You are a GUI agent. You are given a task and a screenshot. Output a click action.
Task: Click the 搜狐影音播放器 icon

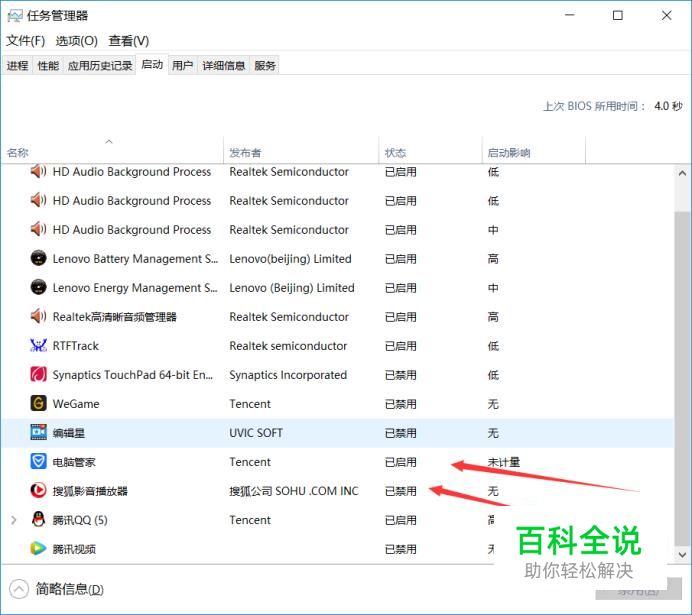38,491
